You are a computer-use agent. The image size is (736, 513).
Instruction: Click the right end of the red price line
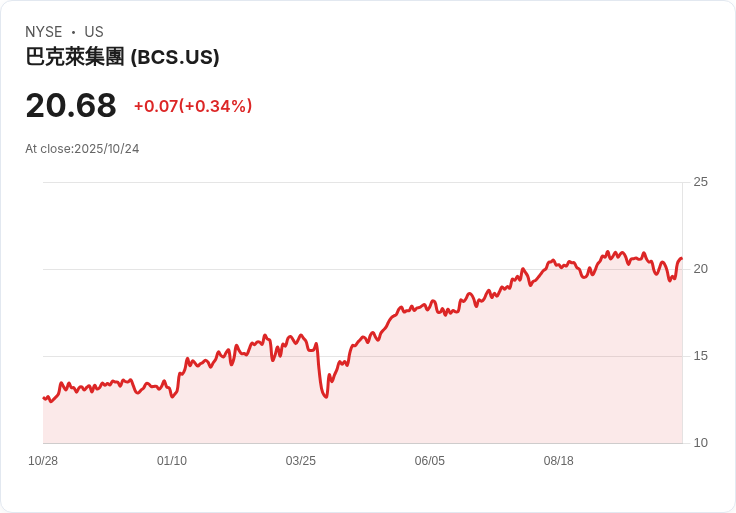pos(681,259)
